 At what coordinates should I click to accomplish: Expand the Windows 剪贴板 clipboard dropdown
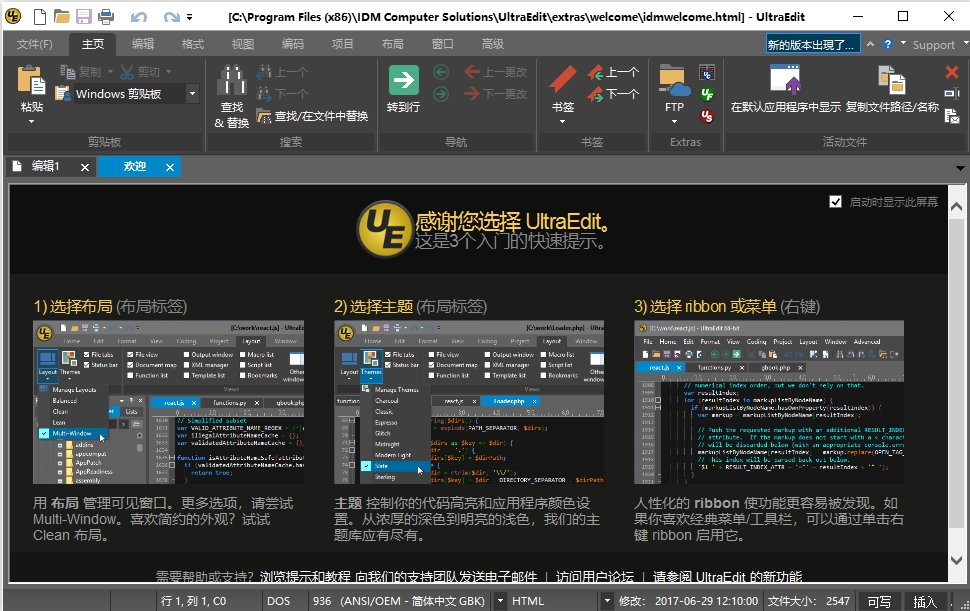coord(192,94)
